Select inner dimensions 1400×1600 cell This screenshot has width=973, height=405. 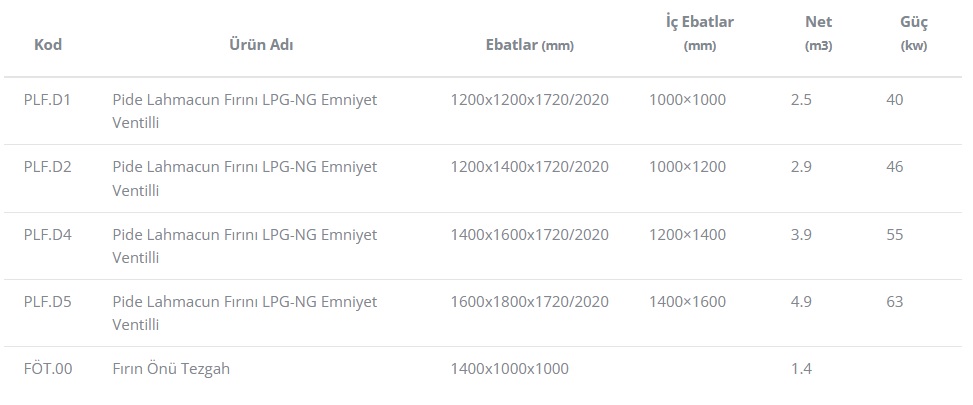click(688, 302)
